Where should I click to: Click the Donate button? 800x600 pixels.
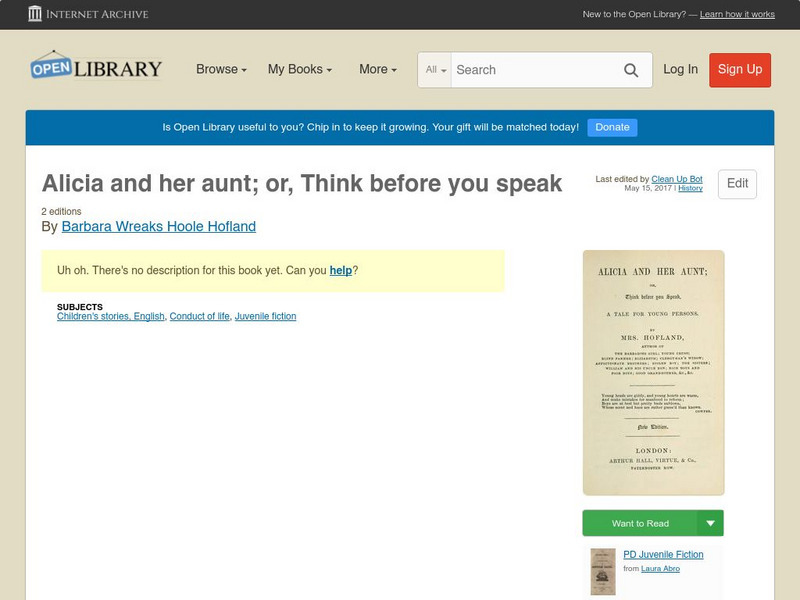coord(612,127)
